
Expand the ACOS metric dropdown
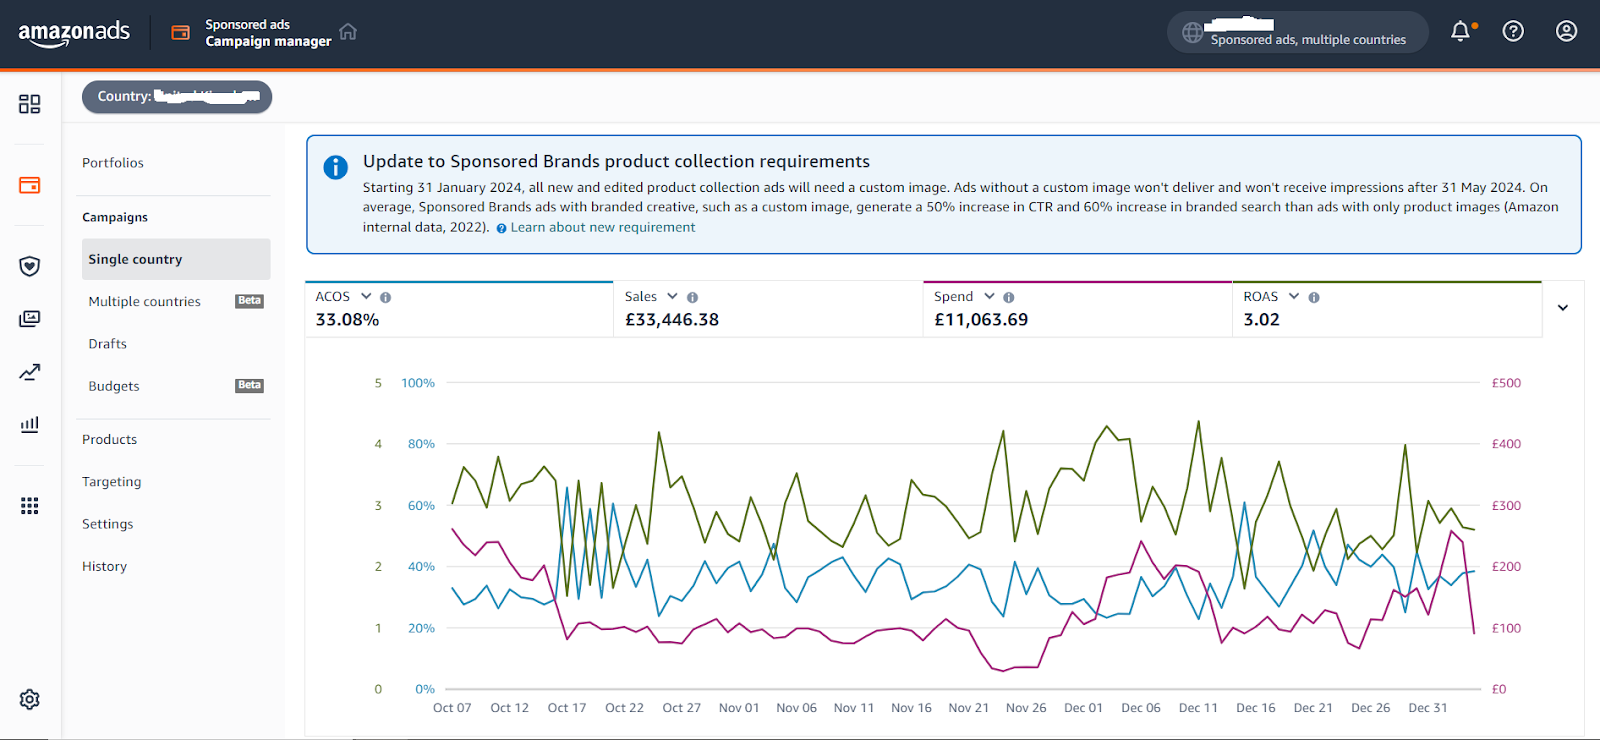(x=366, y=296)
